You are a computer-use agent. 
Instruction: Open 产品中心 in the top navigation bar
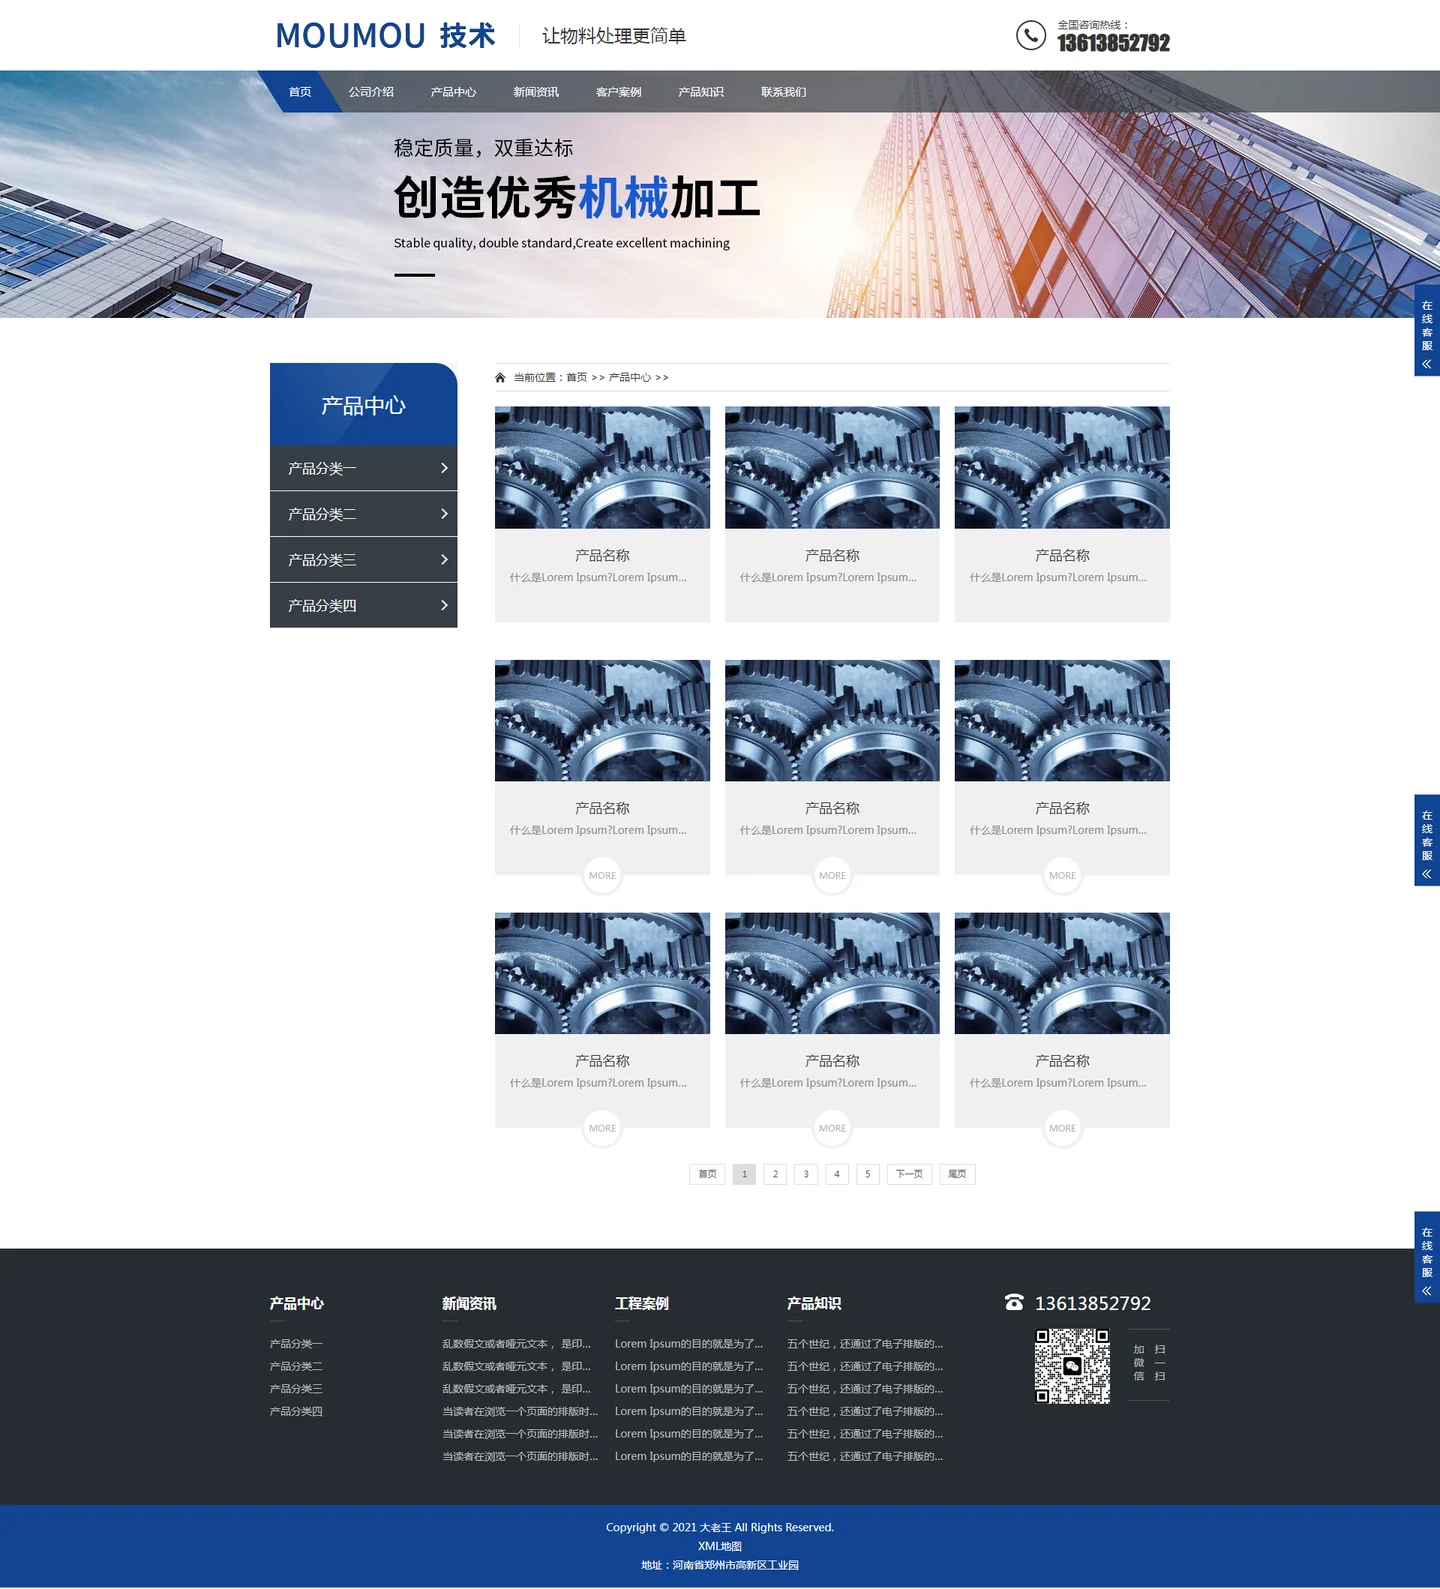coord(453,92)
